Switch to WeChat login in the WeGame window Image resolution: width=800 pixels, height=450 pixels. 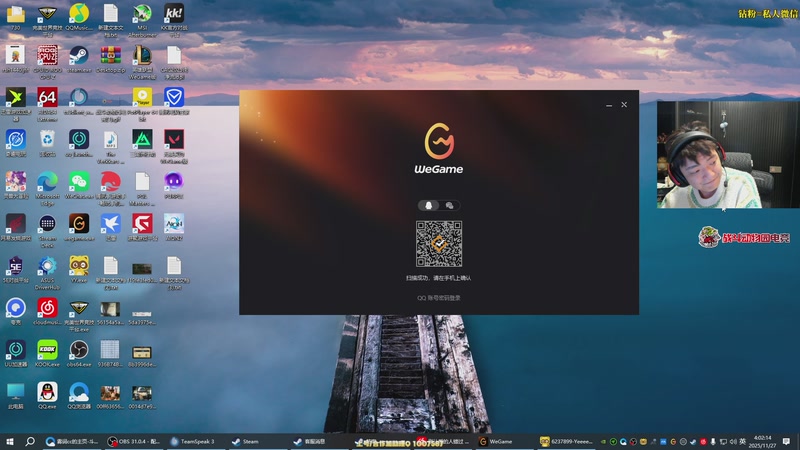449,205
